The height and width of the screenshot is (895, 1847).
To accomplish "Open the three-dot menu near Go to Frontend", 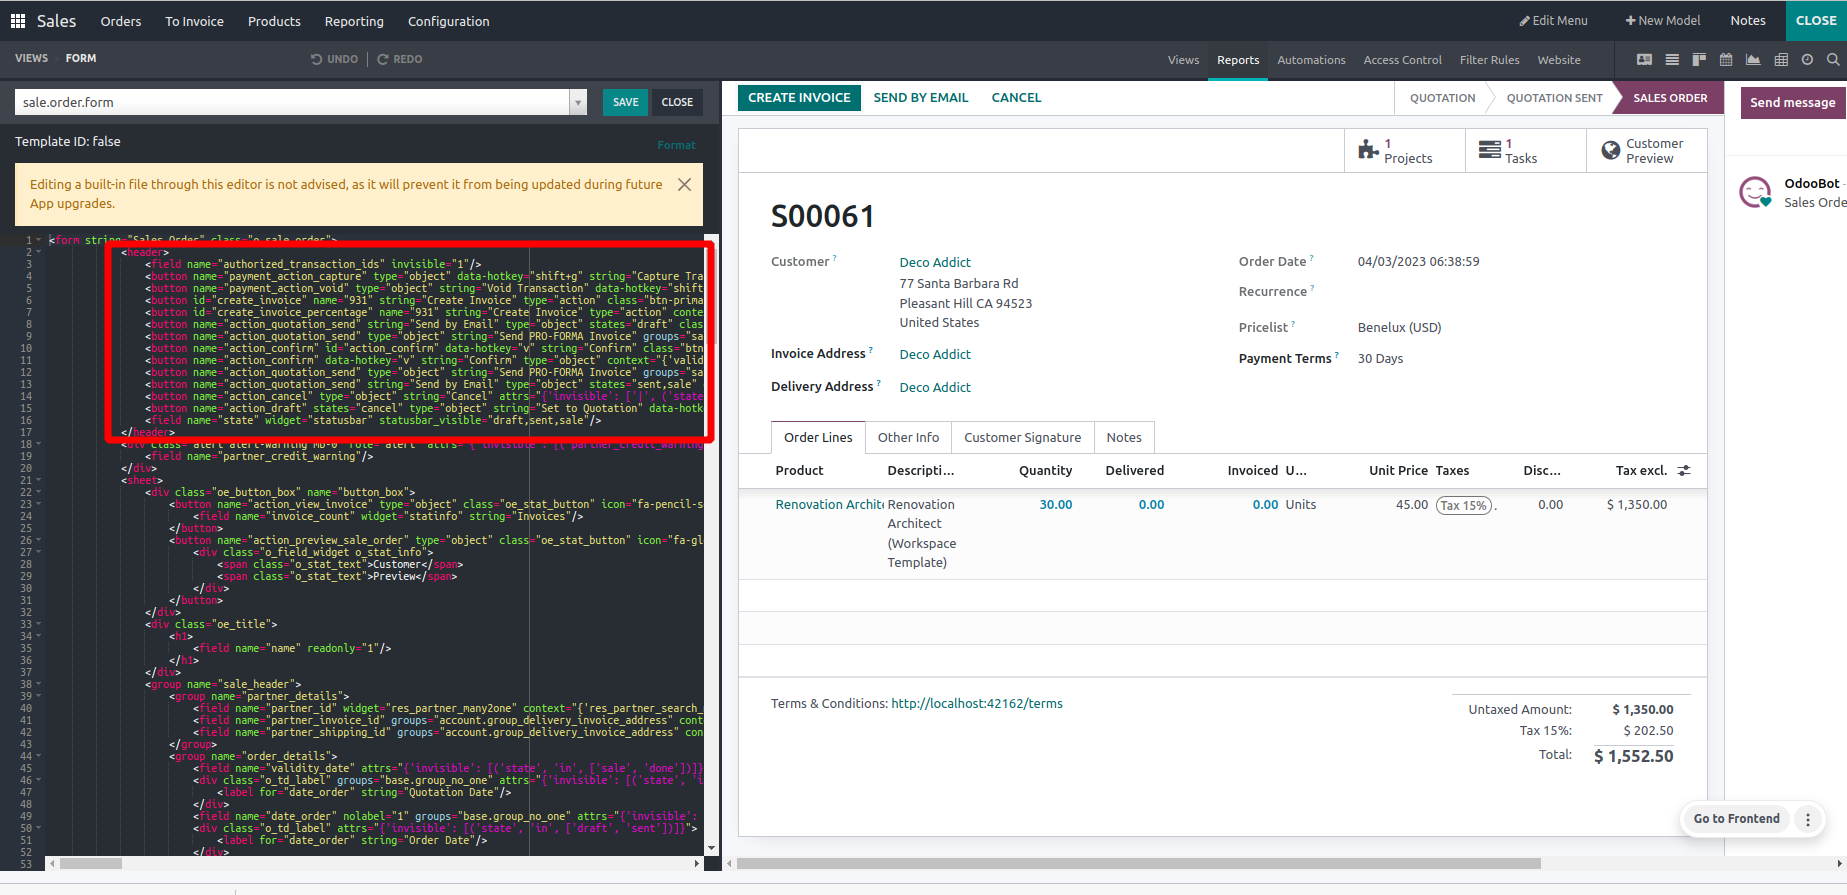I will [1808, 819].
